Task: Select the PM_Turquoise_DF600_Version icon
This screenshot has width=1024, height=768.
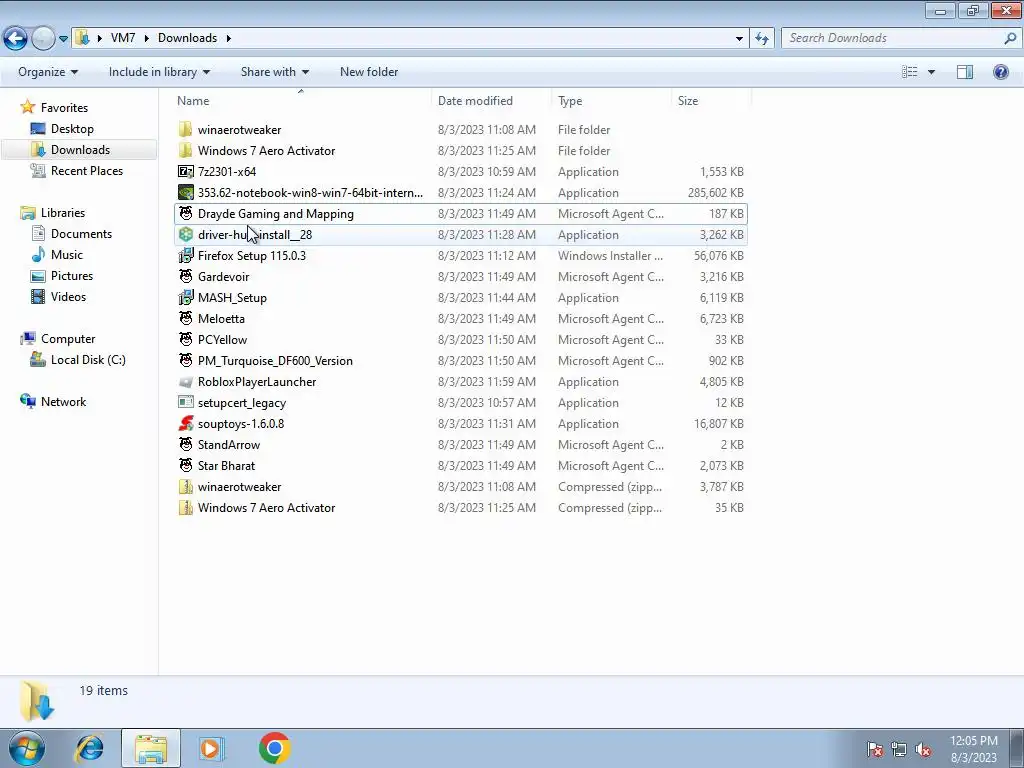Action: 185,360
